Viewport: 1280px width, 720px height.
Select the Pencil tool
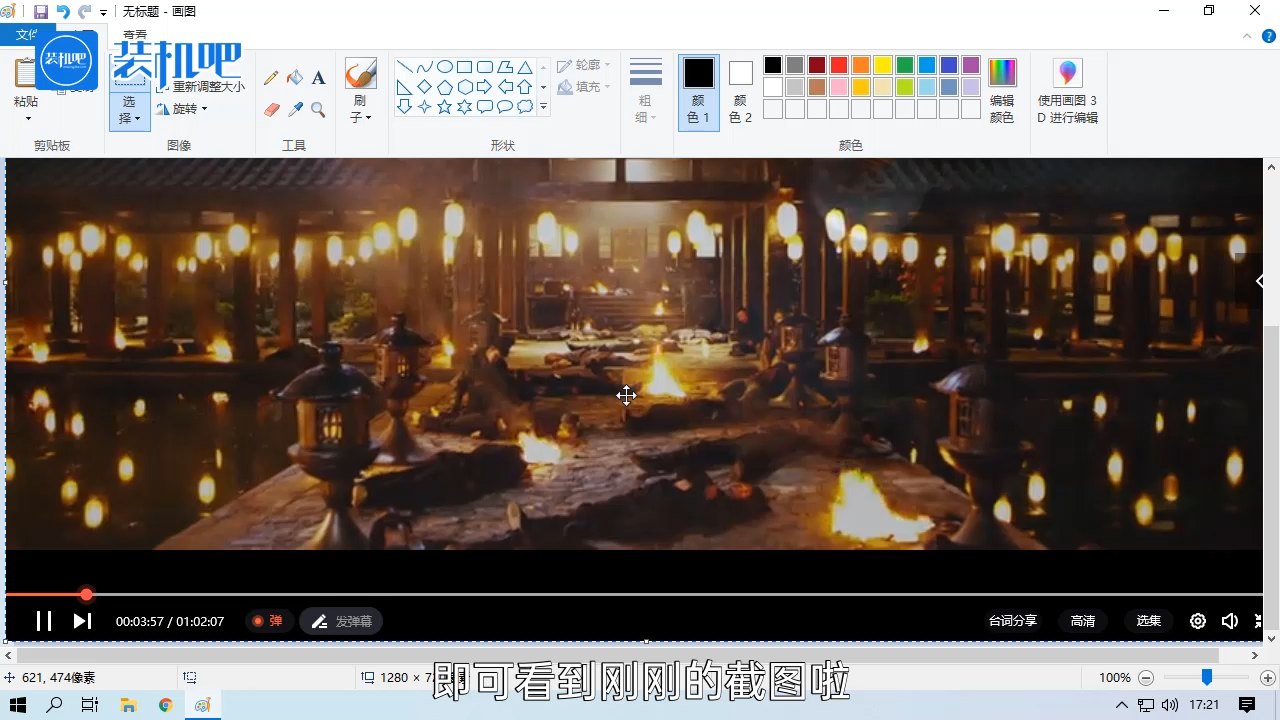pos(271,78)
